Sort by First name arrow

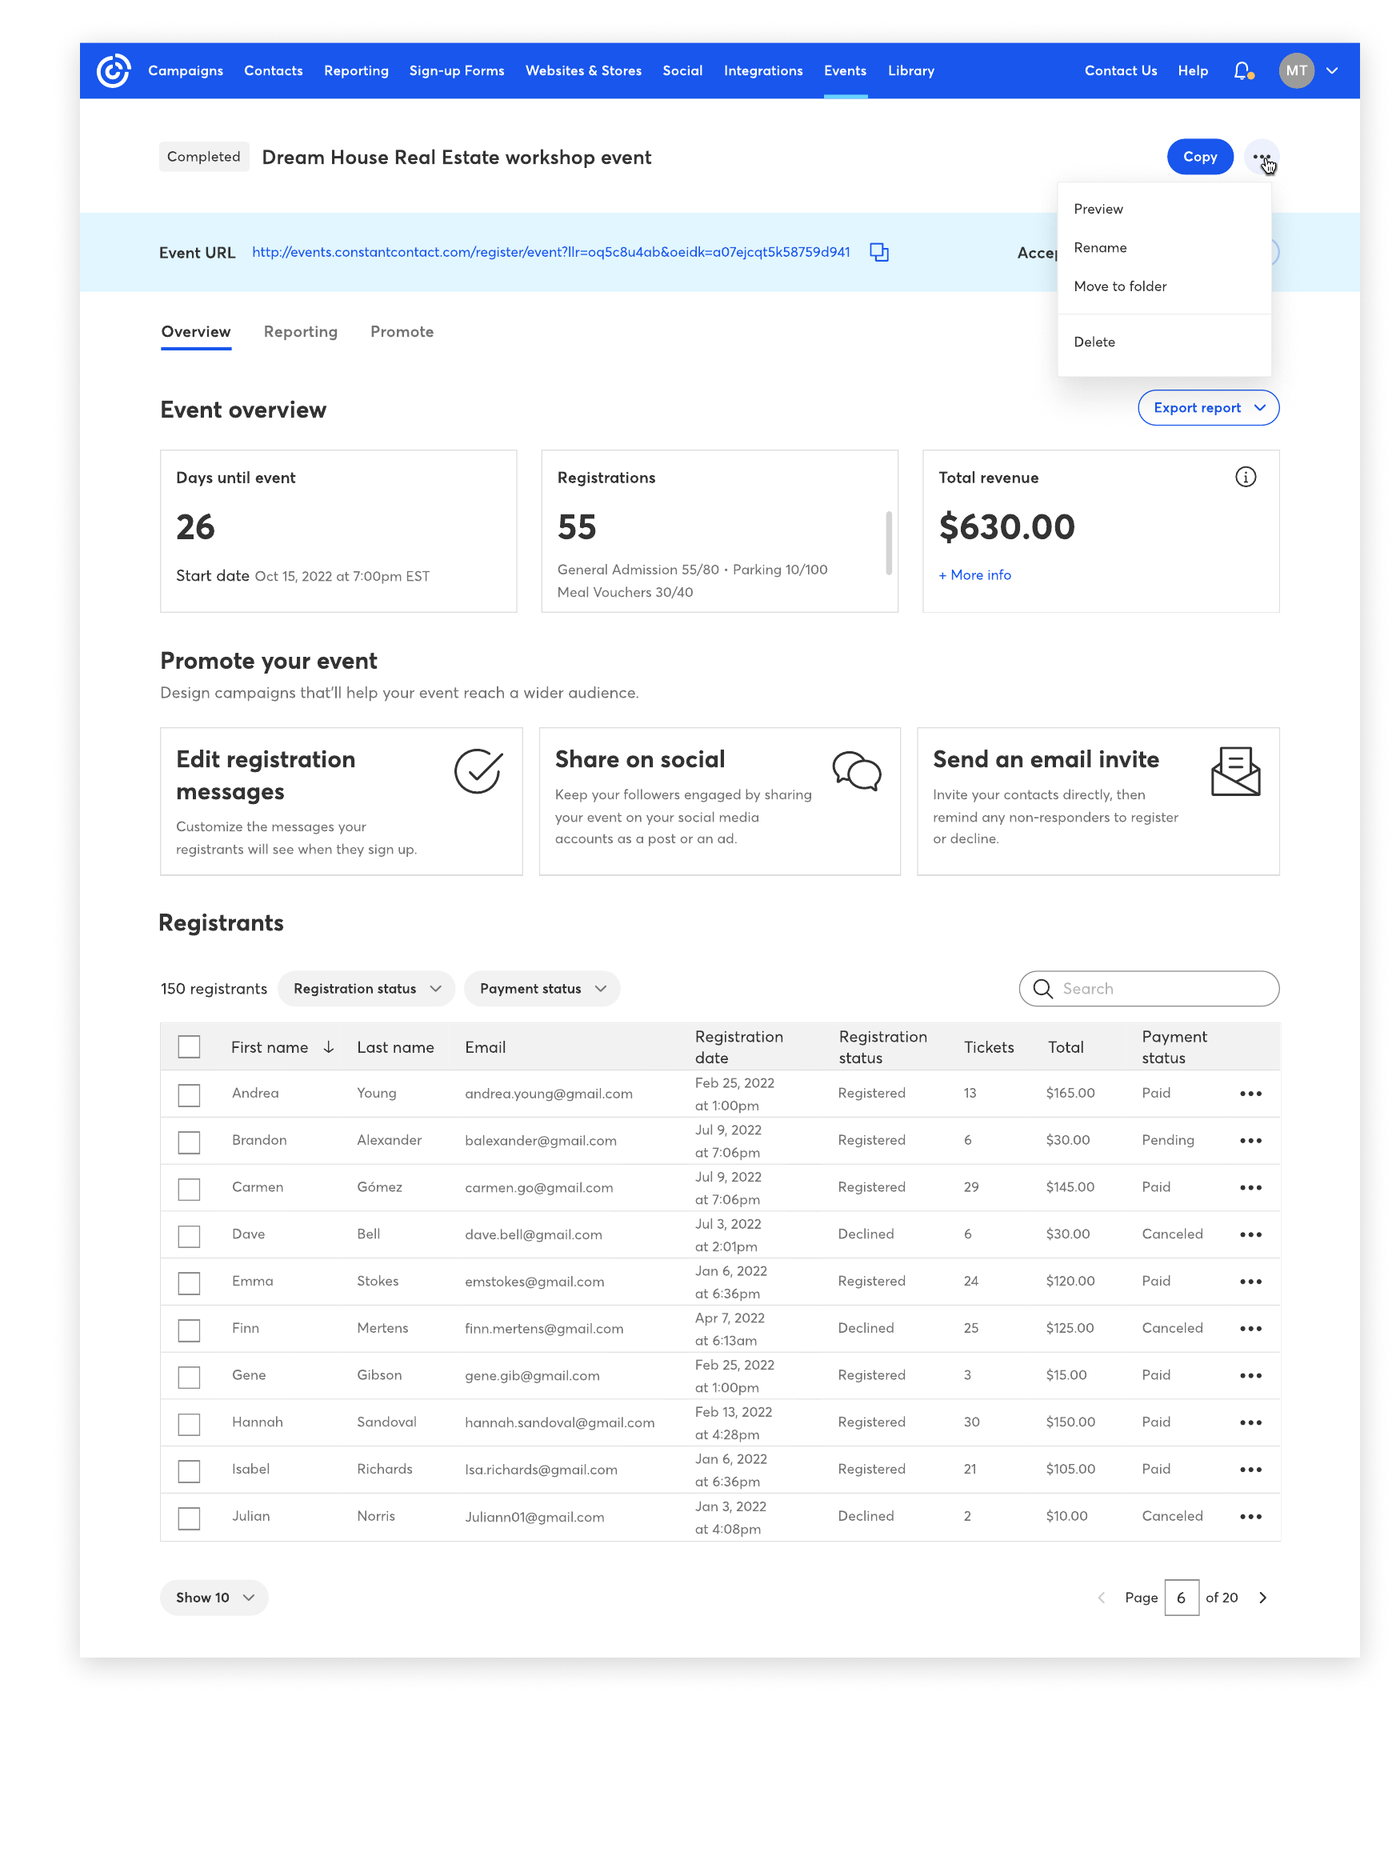point(328,1047)
